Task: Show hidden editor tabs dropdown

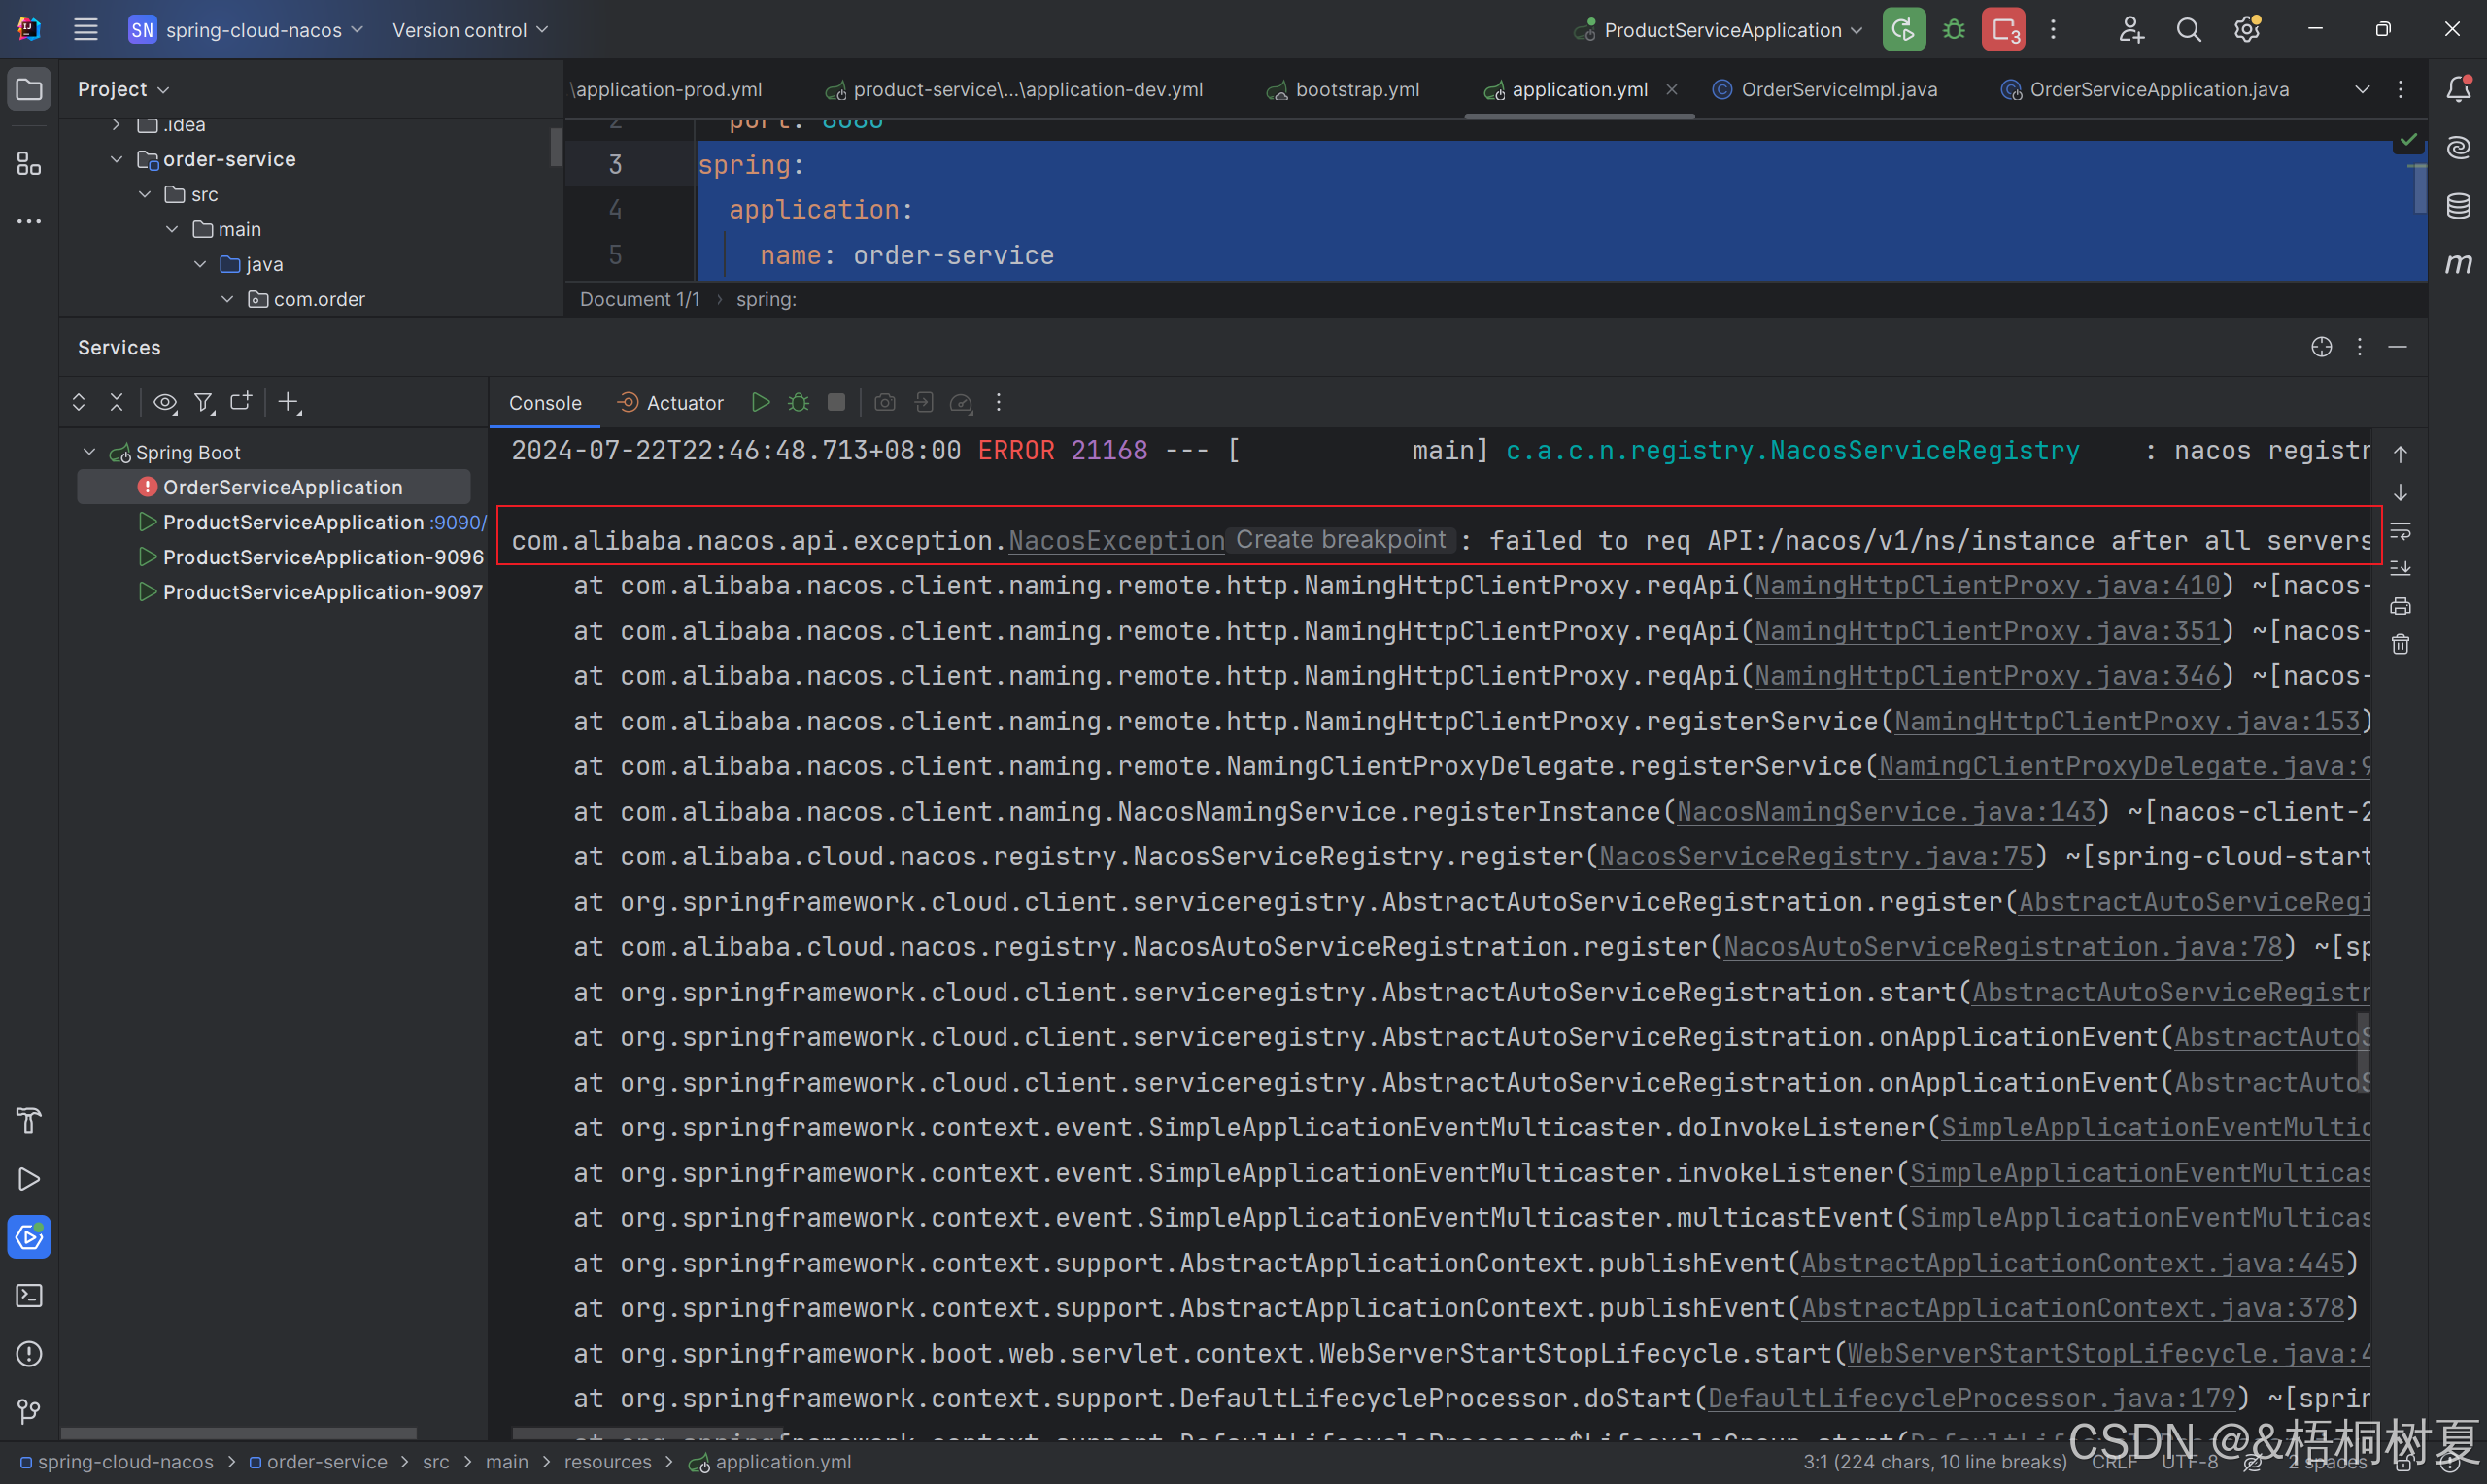Action: (2362, 89)
